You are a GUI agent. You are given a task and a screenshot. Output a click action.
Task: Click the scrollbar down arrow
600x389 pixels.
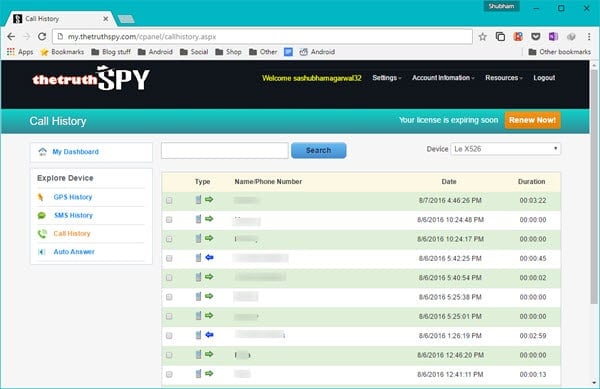(594, 382)
